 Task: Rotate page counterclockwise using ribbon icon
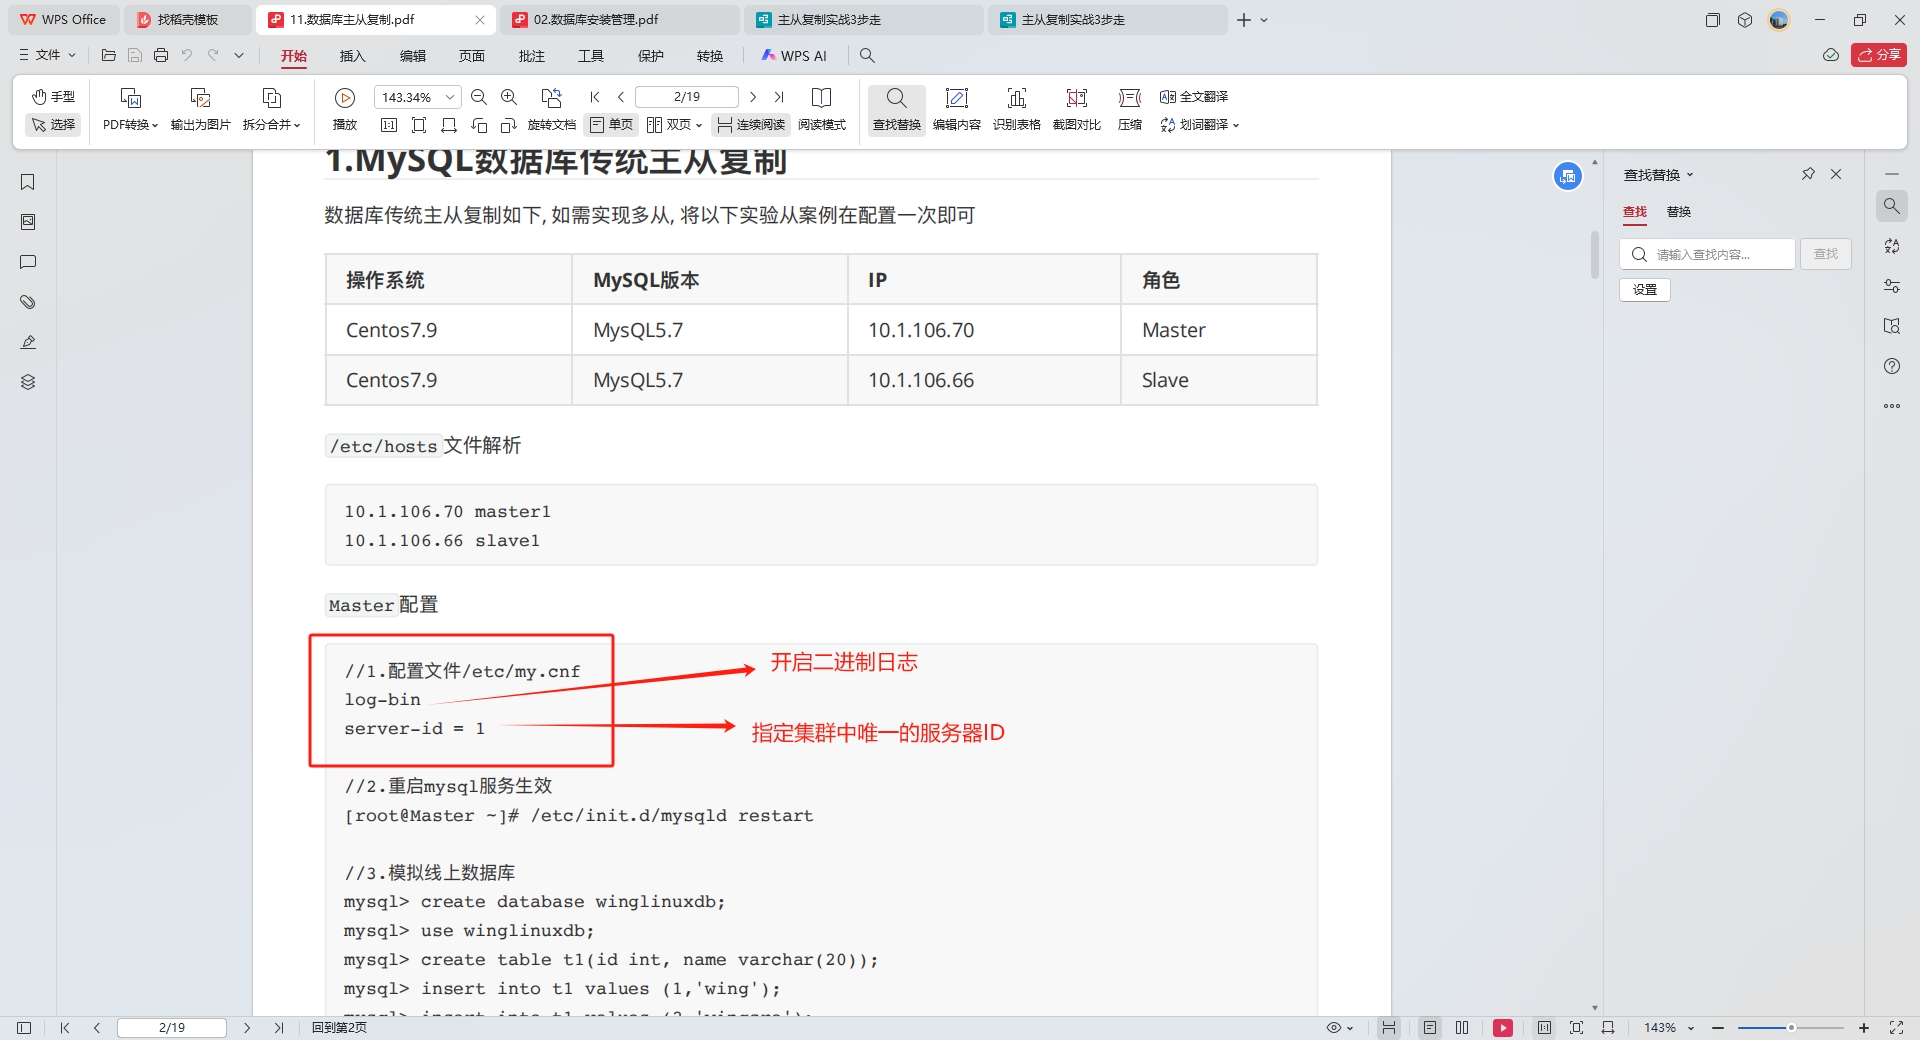[x=479, y=125]
